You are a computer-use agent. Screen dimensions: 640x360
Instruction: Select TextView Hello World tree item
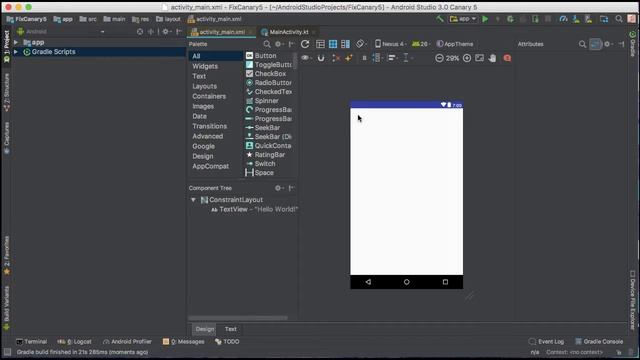[254, 209]
